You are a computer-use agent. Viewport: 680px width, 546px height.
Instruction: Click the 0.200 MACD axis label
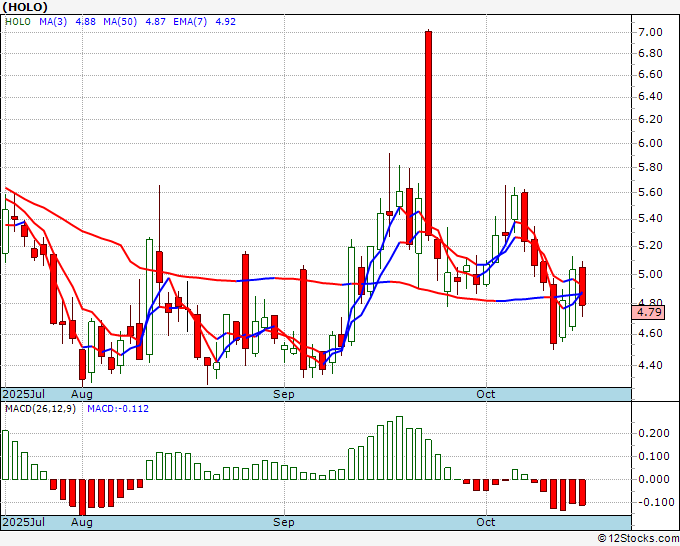click(x=654, y=433)
